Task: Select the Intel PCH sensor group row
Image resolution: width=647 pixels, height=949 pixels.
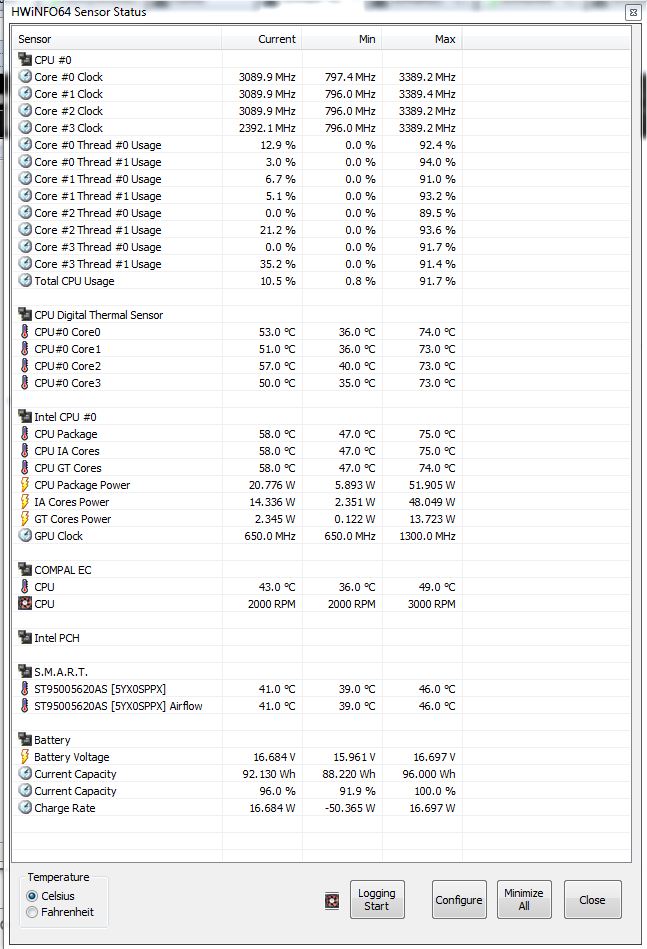Action: point(321,638)
